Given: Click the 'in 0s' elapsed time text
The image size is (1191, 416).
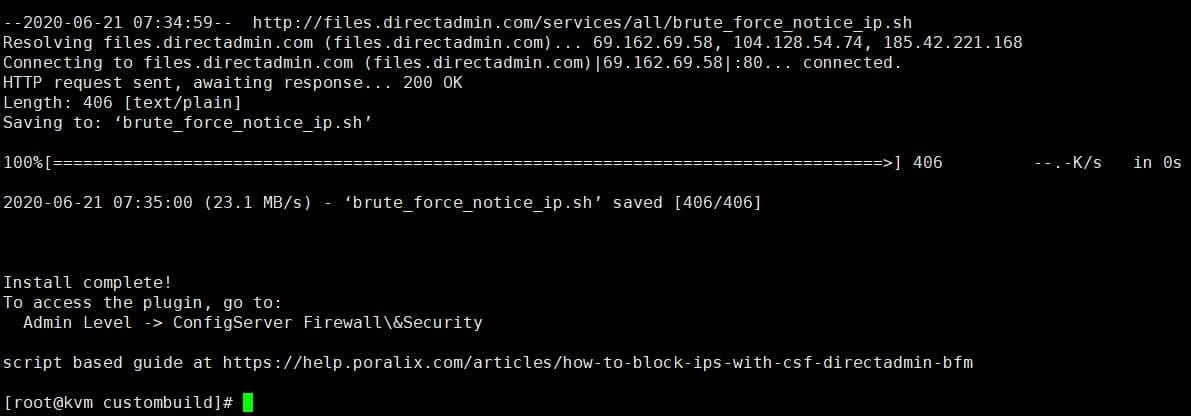Looking at the screenshot, I should [1157, 162].
